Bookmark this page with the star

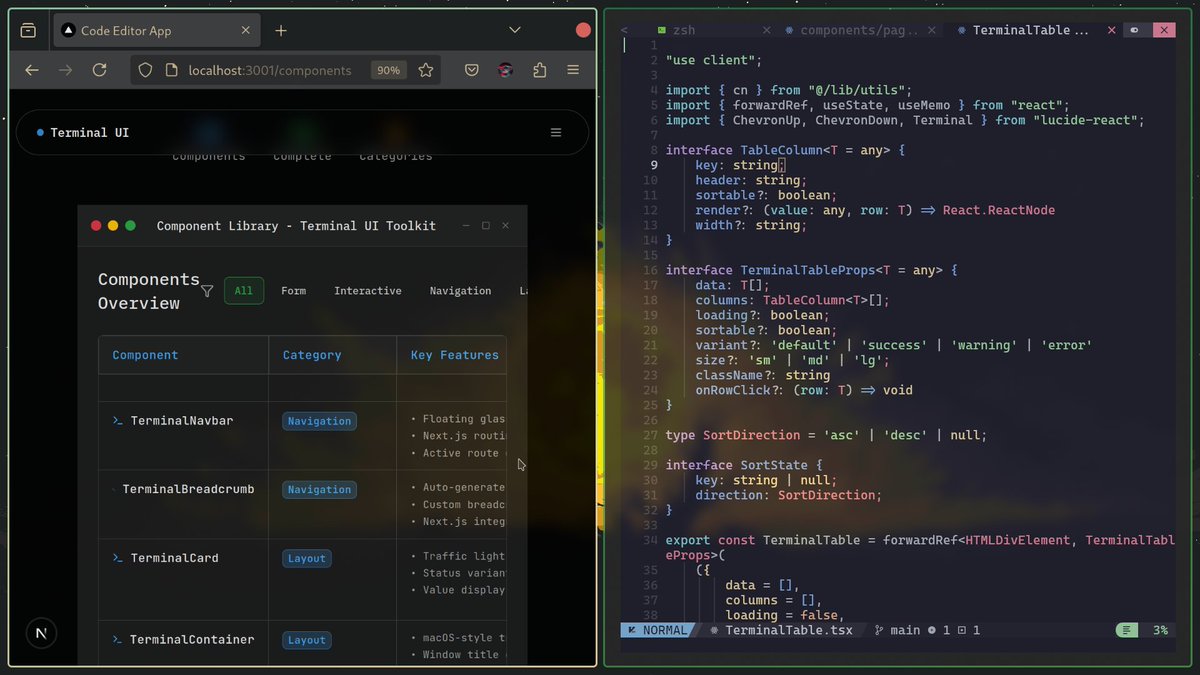(426, 70)
